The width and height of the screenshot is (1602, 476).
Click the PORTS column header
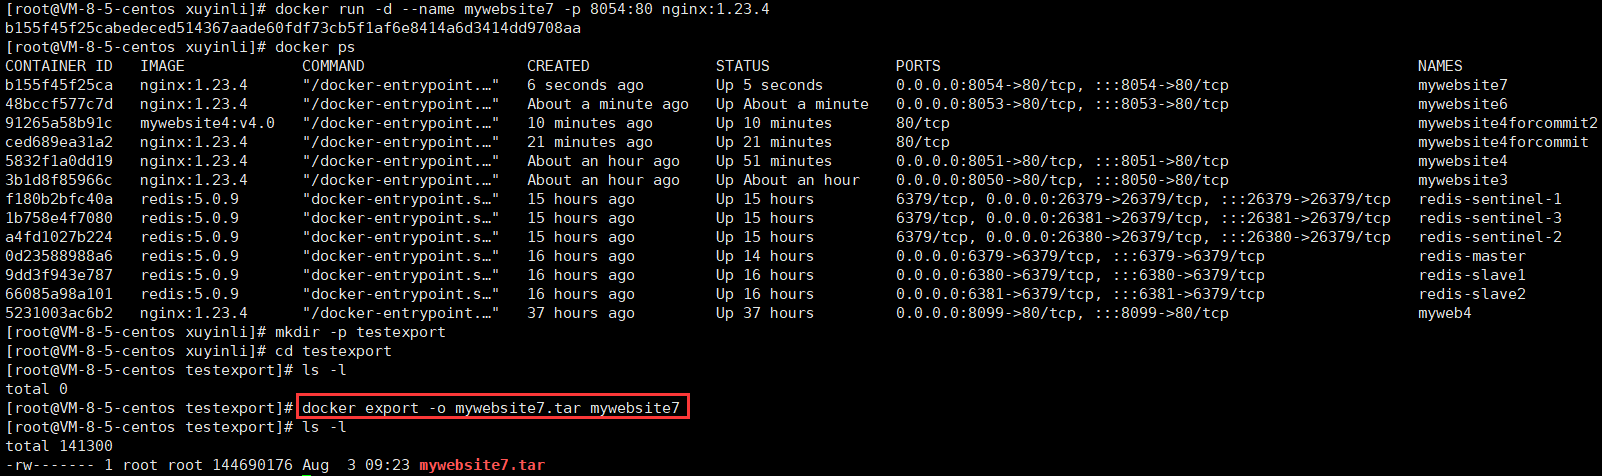pos(918,66)
